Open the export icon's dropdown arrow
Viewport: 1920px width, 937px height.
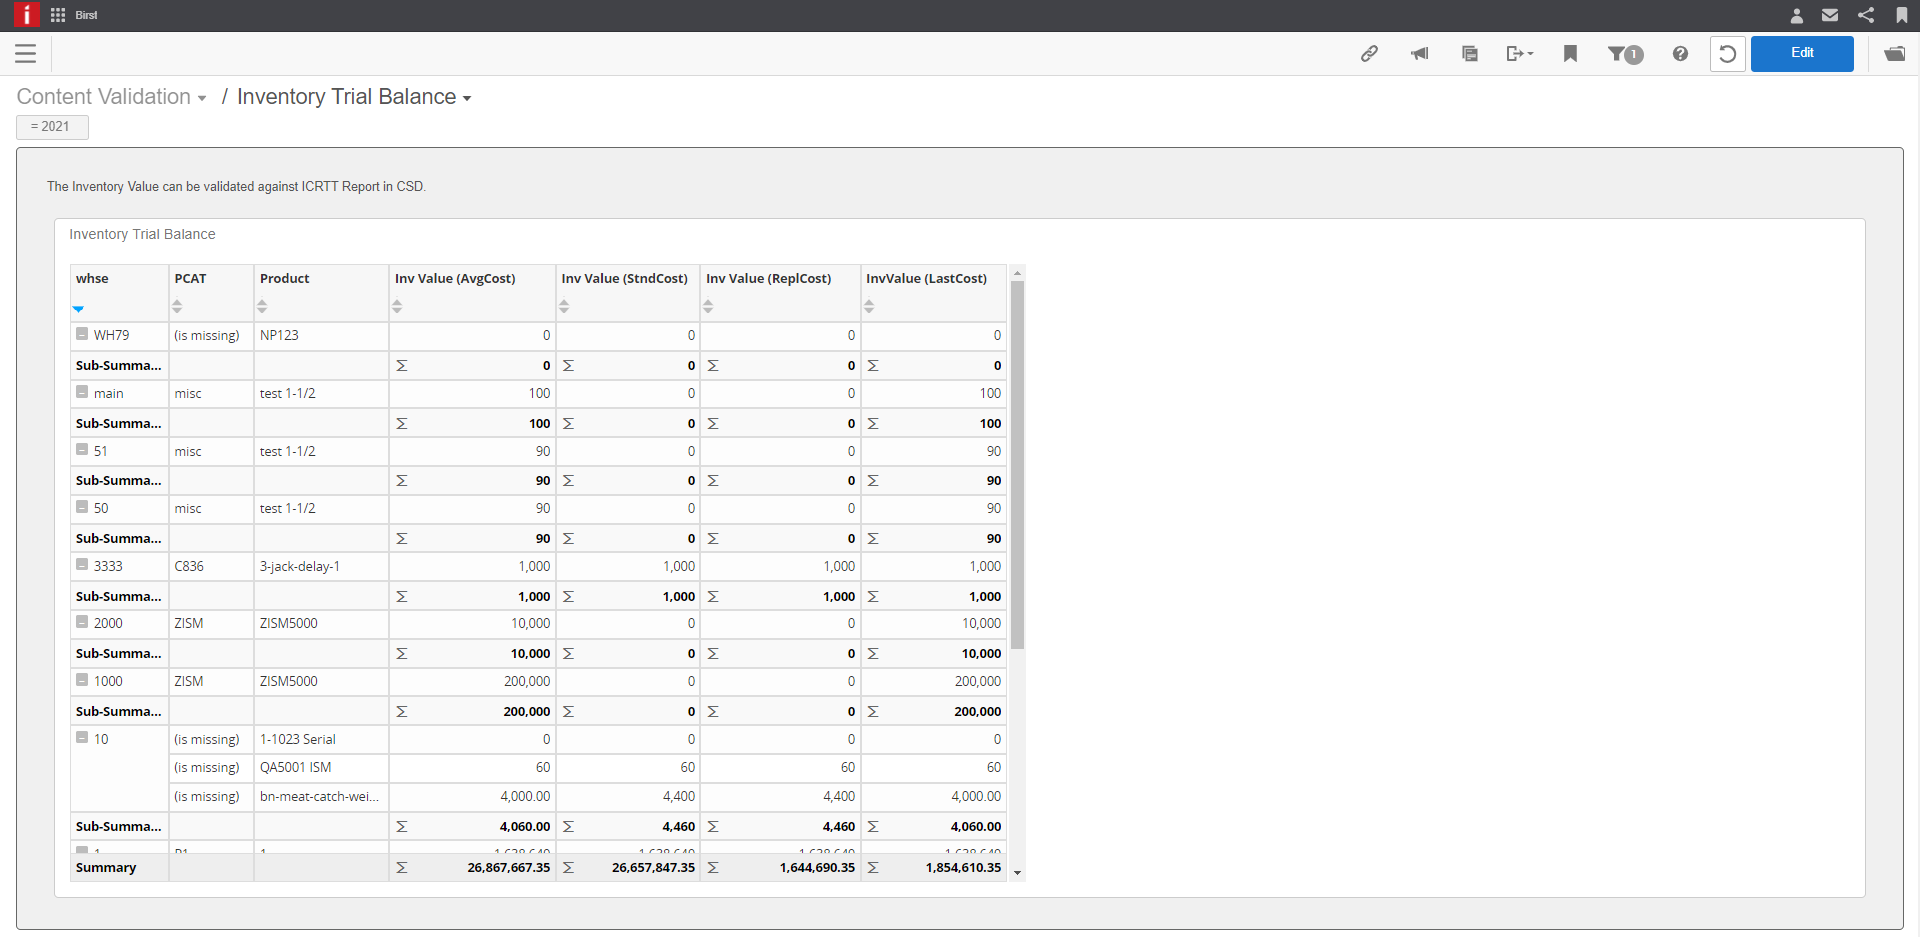[x=1529, y=56]
